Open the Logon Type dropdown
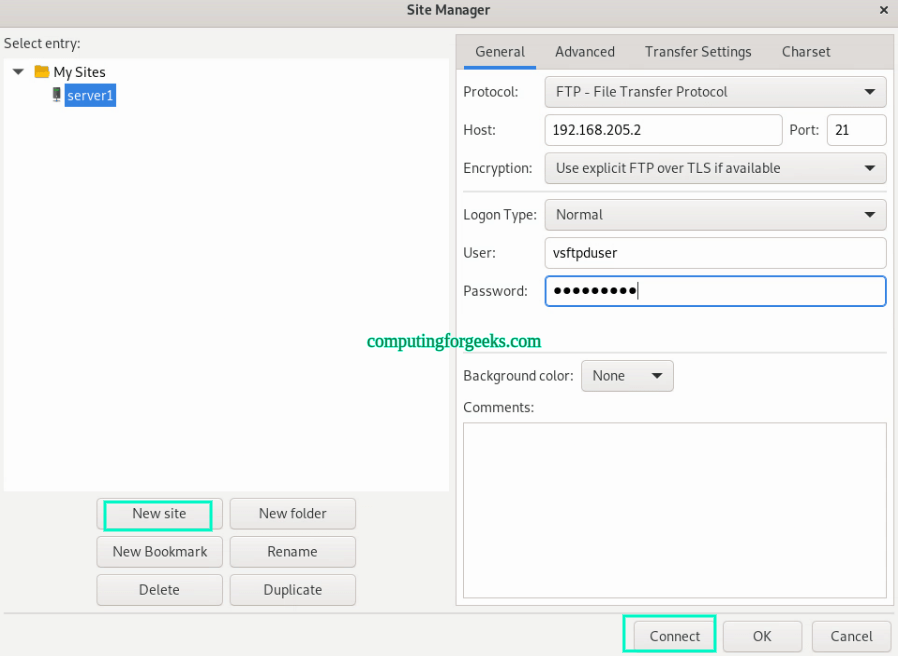Image resolution: width=898 pixels, height=656 pixels. click(x=714, y=214)
